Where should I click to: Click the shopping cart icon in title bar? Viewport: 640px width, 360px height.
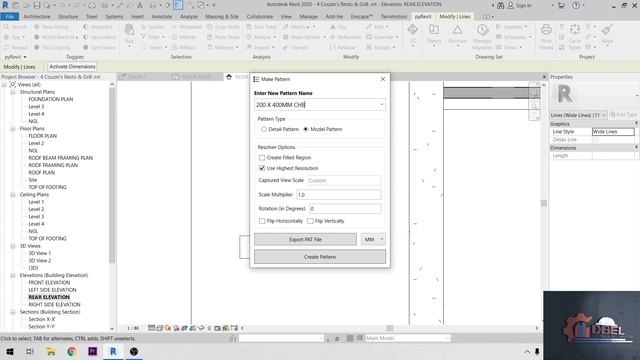click(561, 5)
